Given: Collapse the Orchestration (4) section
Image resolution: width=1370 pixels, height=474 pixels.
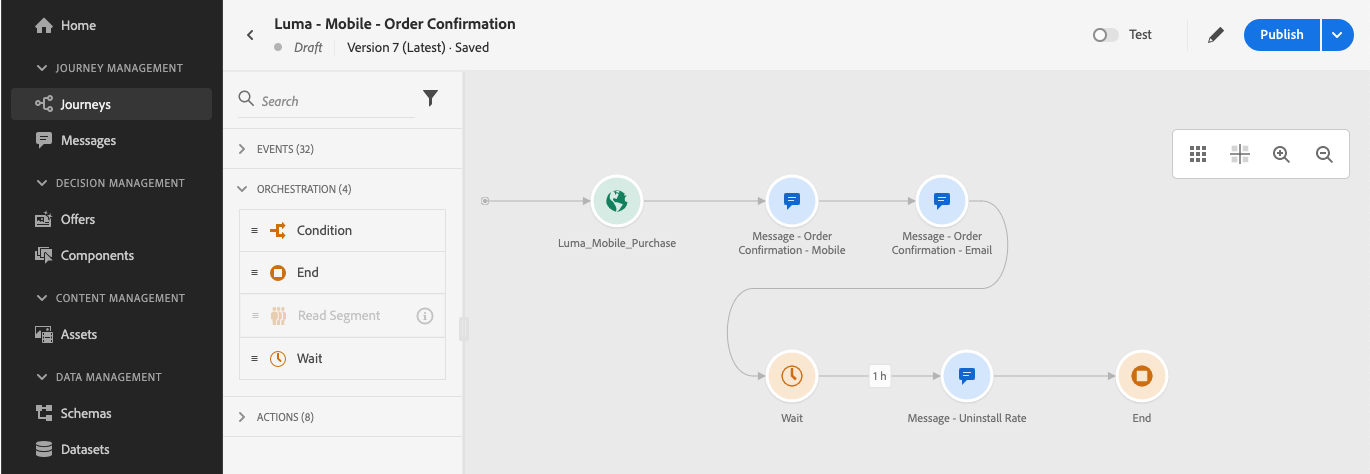Looking at the screenshot, I should [x=343, y=189].
